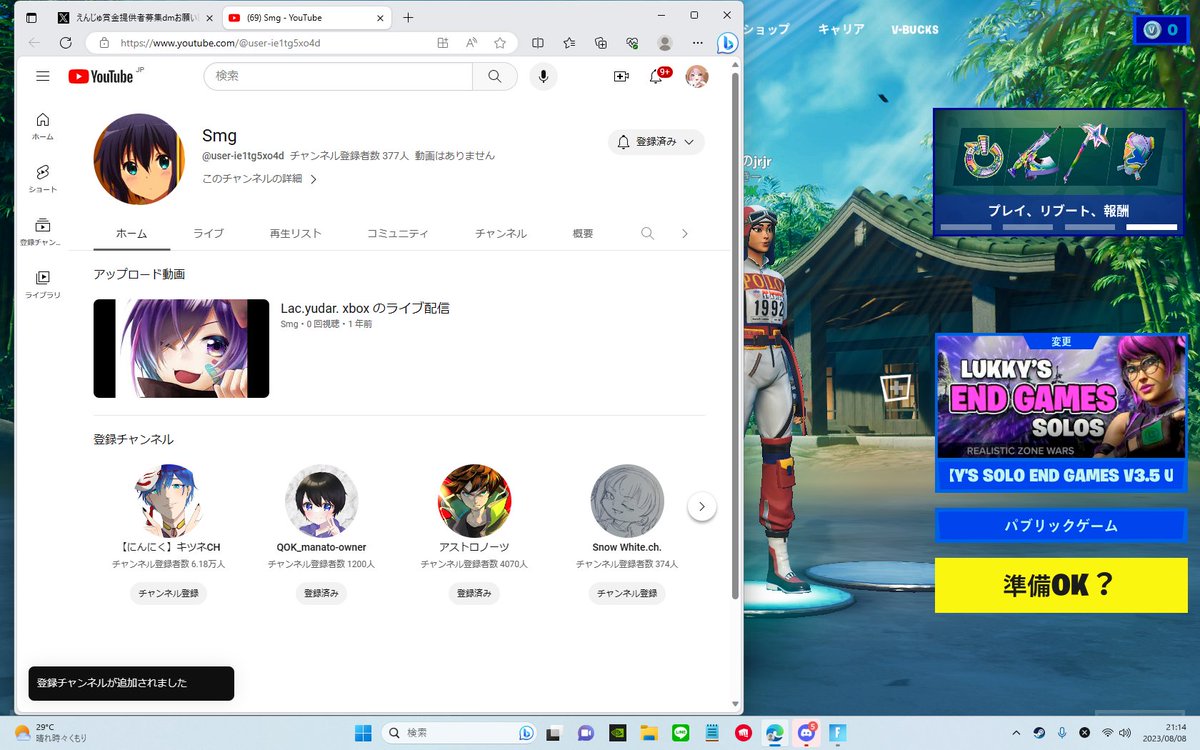The height and width of the screenshot is (750, 1200).
Task: Open Discord from the taskbar
Action: tap(806, 733)
